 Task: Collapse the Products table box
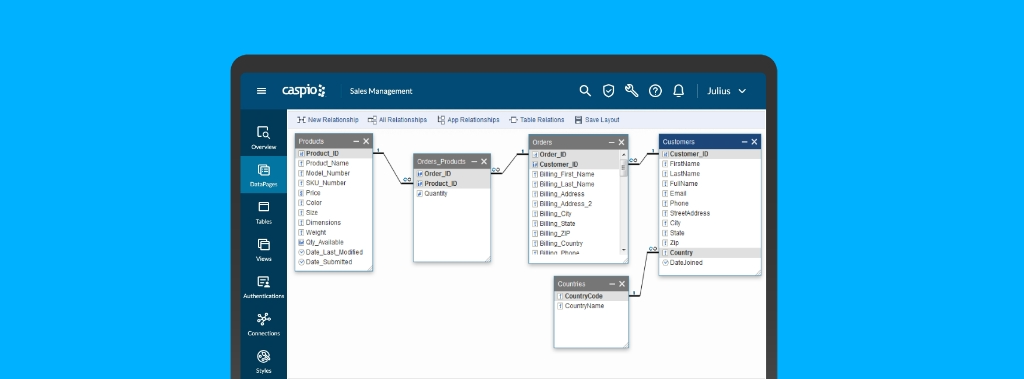point(356,141)
